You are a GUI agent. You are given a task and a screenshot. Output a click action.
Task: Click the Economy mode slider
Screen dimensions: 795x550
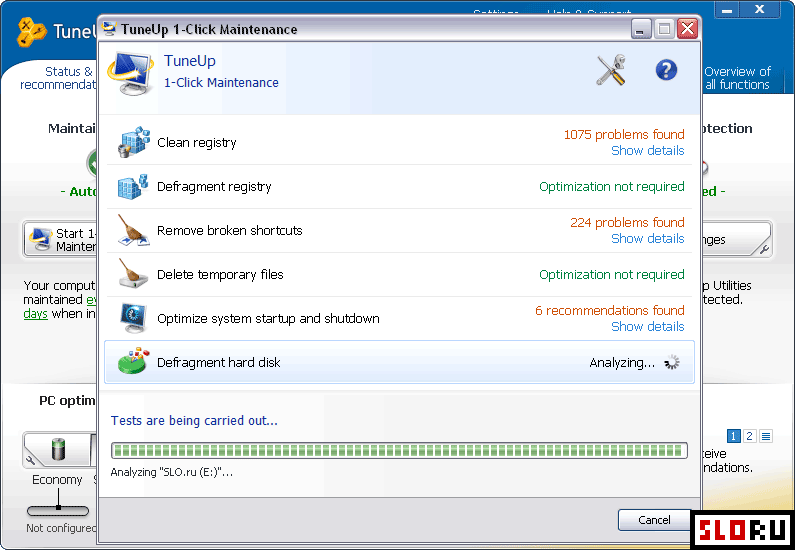click(x=58, y=510)
